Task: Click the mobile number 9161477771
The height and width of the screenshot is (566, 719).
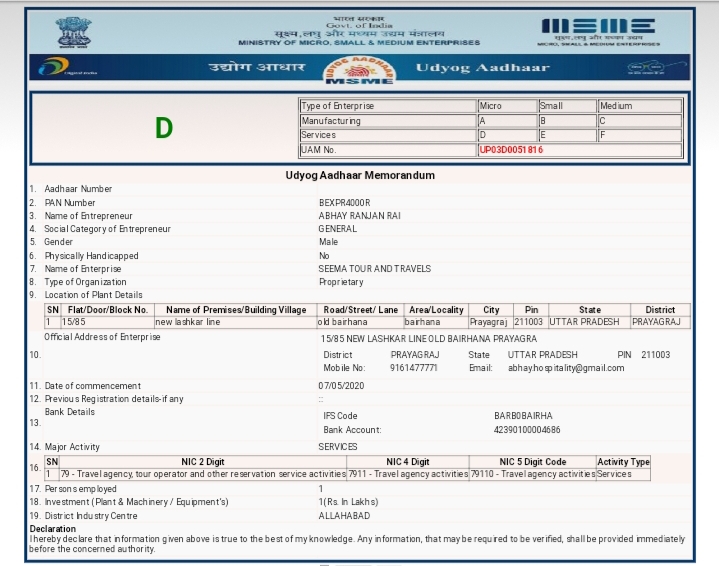Action: (x=414, y=368)
